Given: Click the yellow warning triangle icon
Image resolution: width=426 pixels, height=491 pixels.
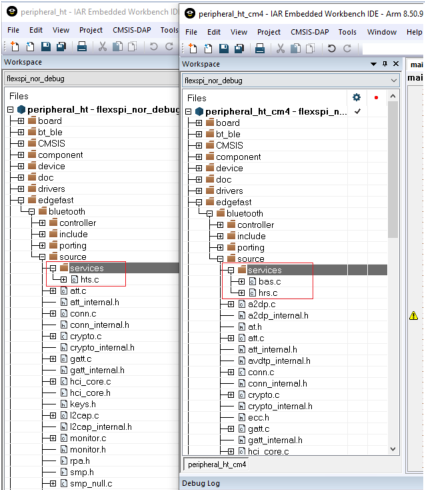Looking at the screenshot, I should 413,315.
